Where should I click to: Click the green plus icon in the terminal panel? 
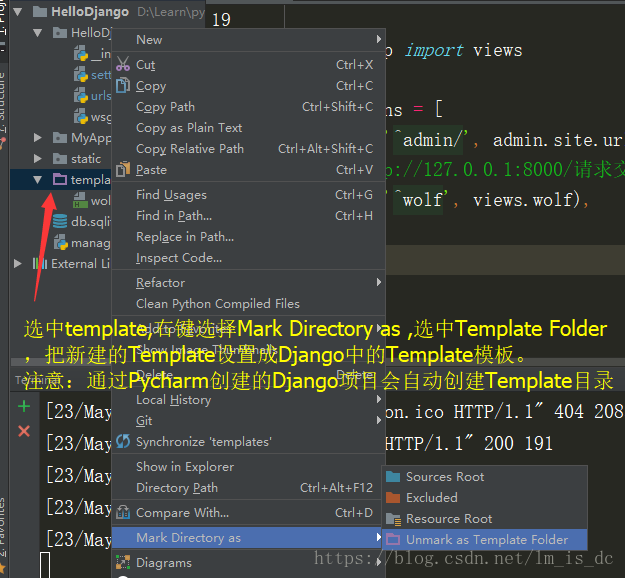(24, 406)
